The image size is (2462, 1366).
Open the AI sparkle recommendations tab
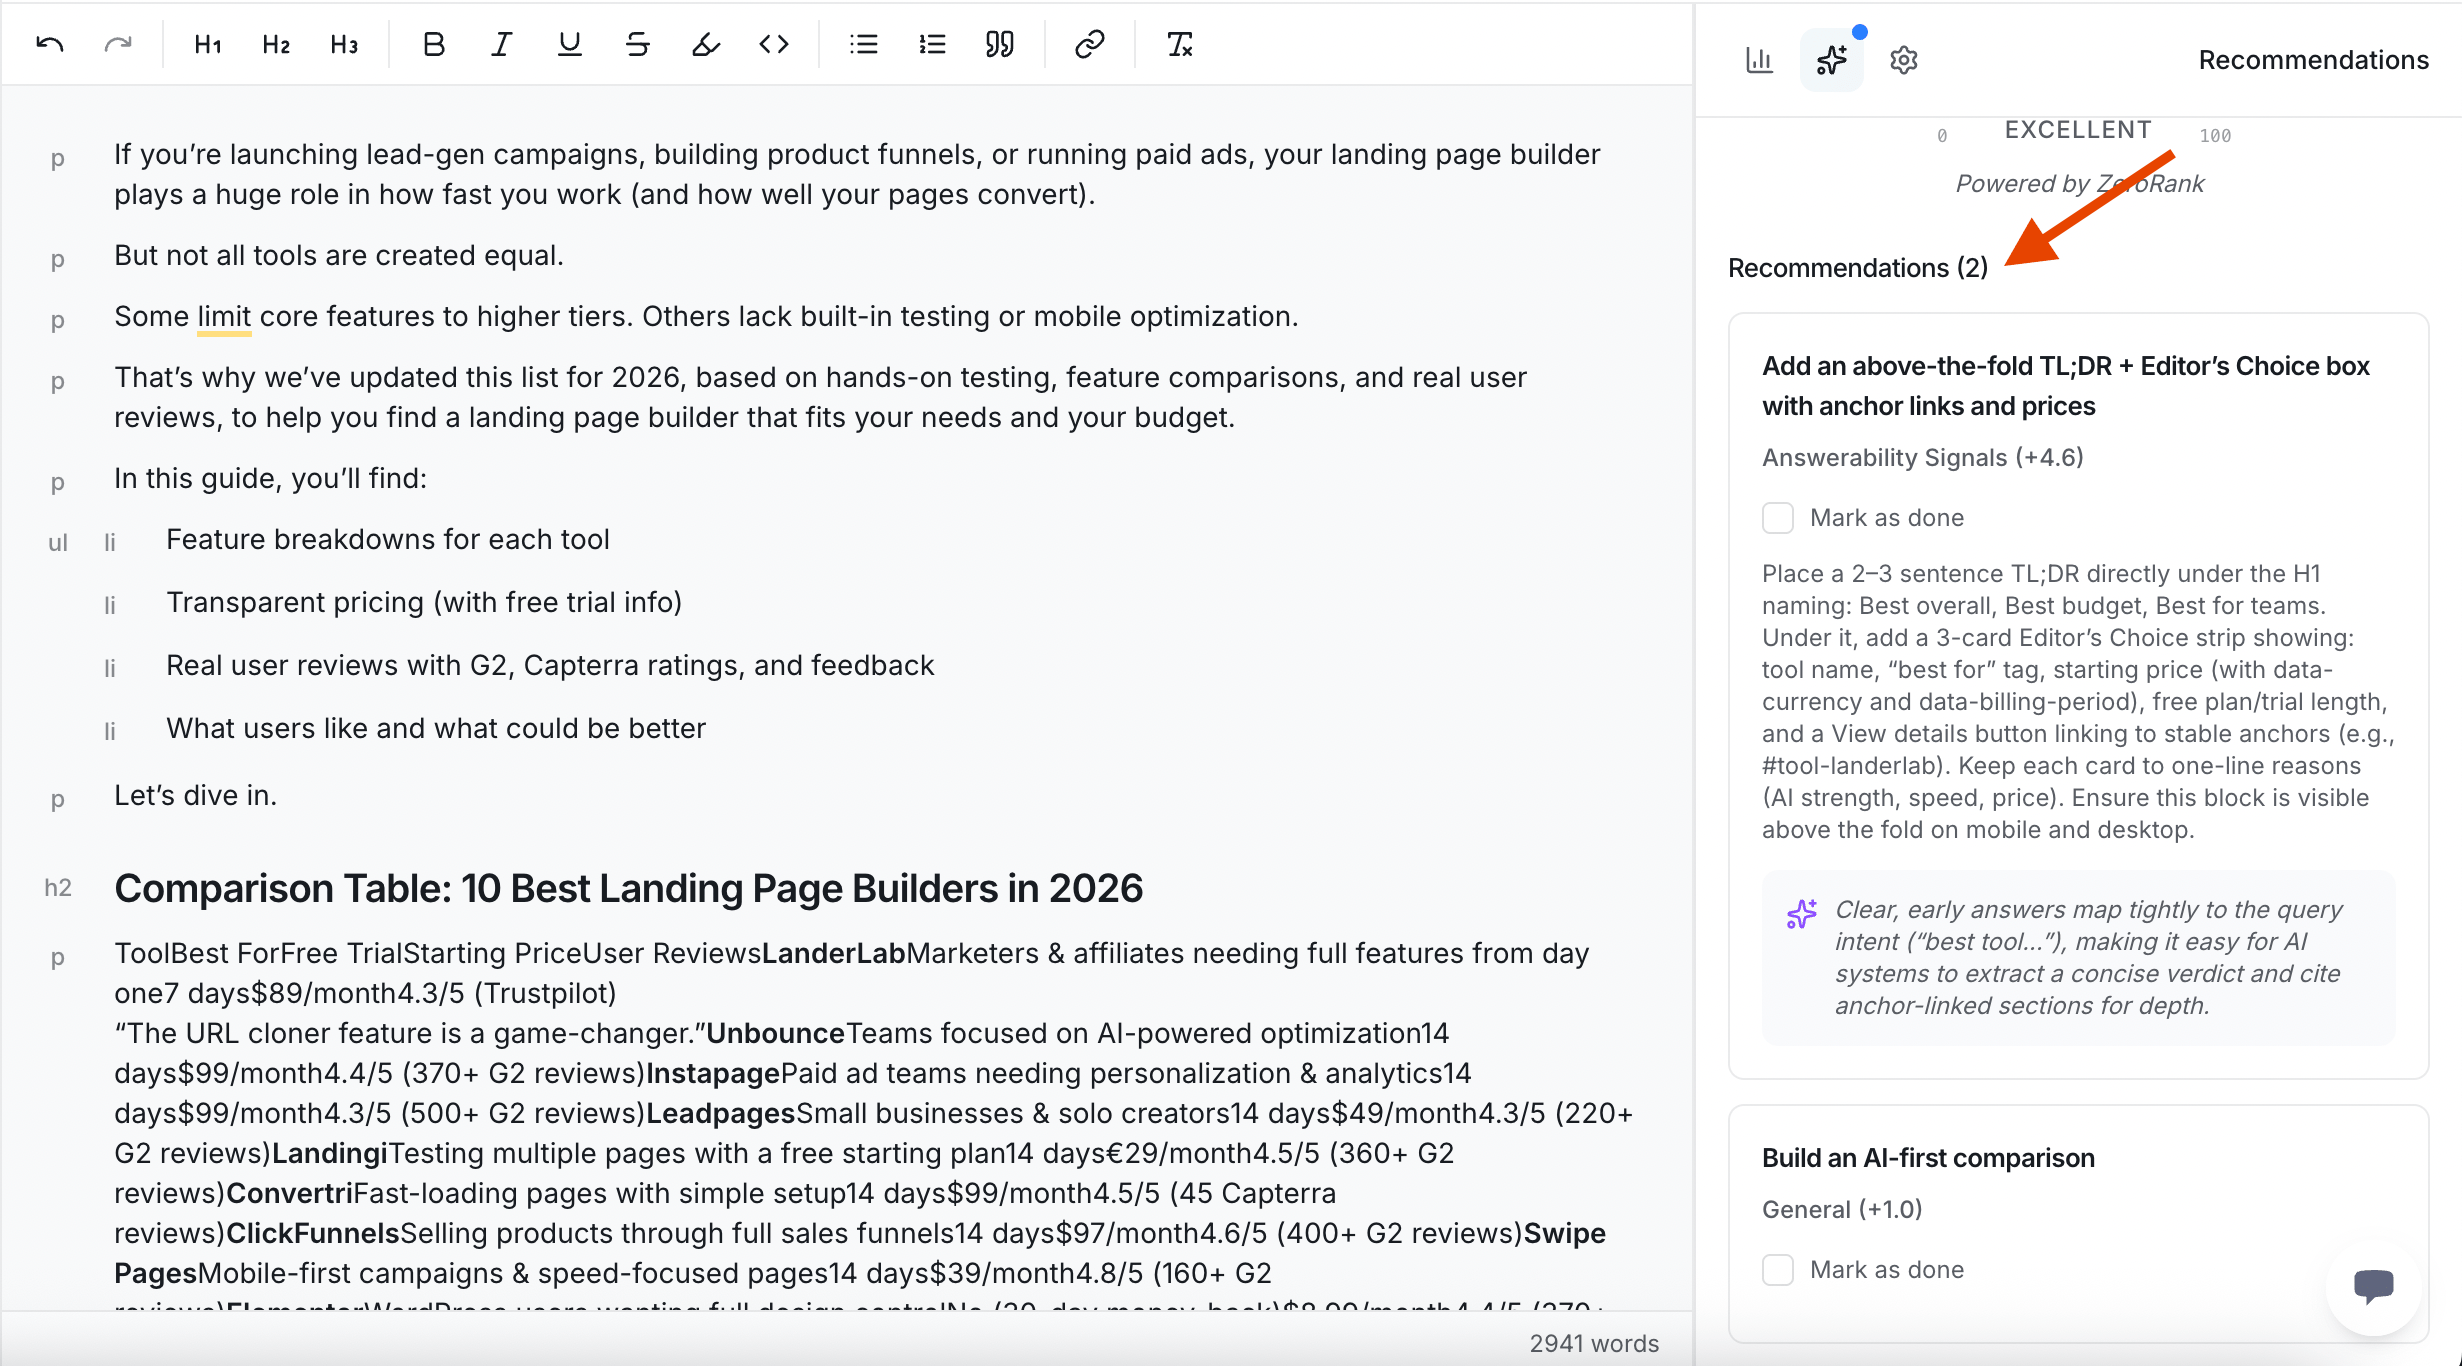click(x=1832, y=60)
